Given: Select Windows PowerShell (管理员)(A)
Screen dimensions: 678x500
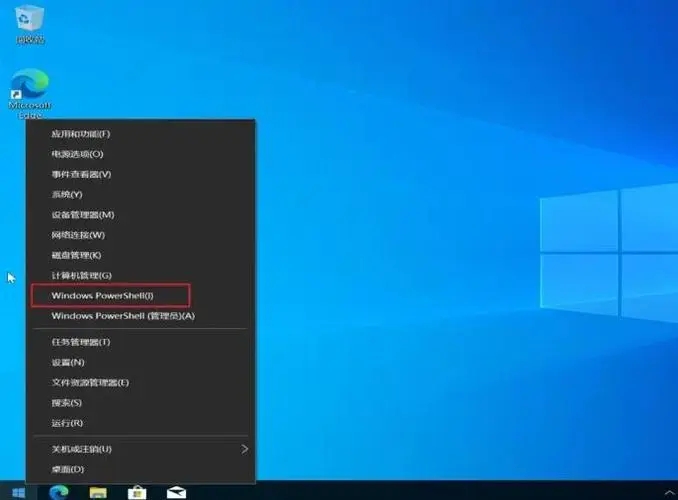Looking at the screenshot, I should [x=123, y=316].
